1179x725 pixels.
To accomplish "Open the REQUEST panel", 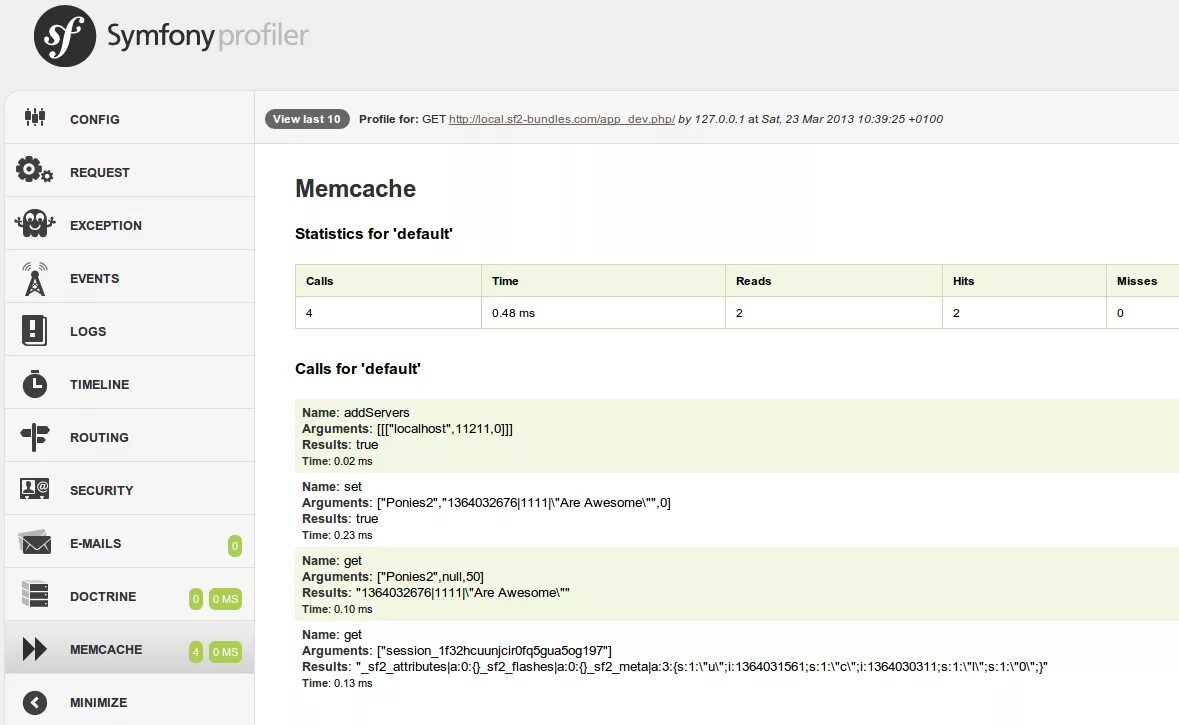I will [129, 172].
